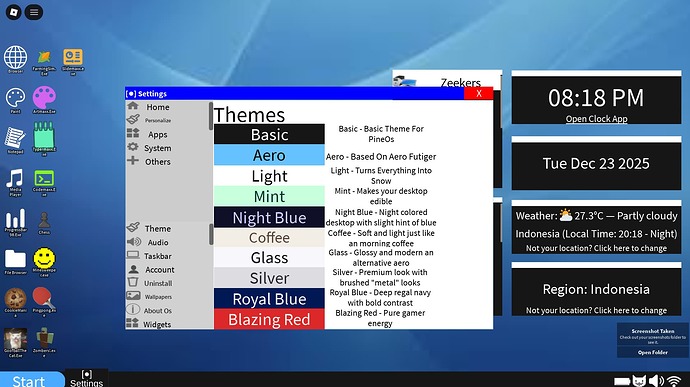
Task: Apply the Night Blue theme
Action: [269, 217]
